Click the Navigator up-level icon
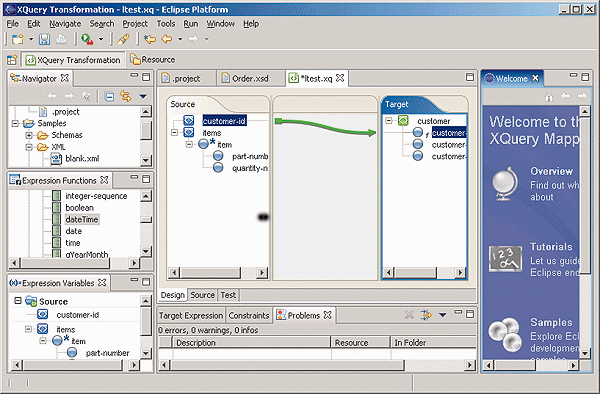This screenshot has width=600, height=394. point(86,96)
